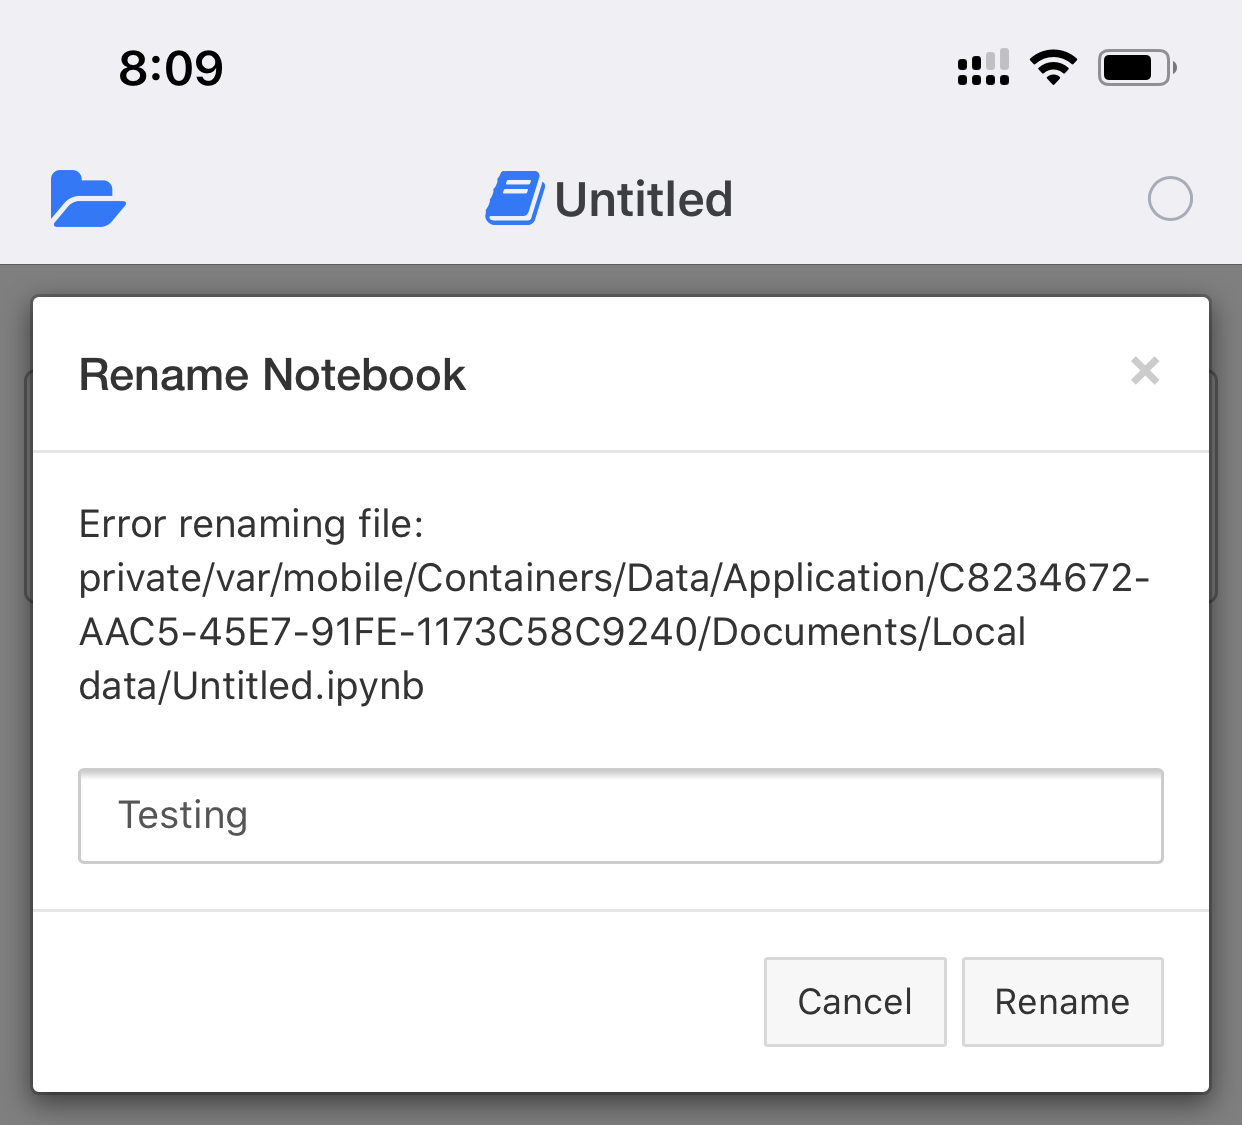1242x1125 pixels.
Task: Focus the Testing name input field
Action: (x=621, y=815)
